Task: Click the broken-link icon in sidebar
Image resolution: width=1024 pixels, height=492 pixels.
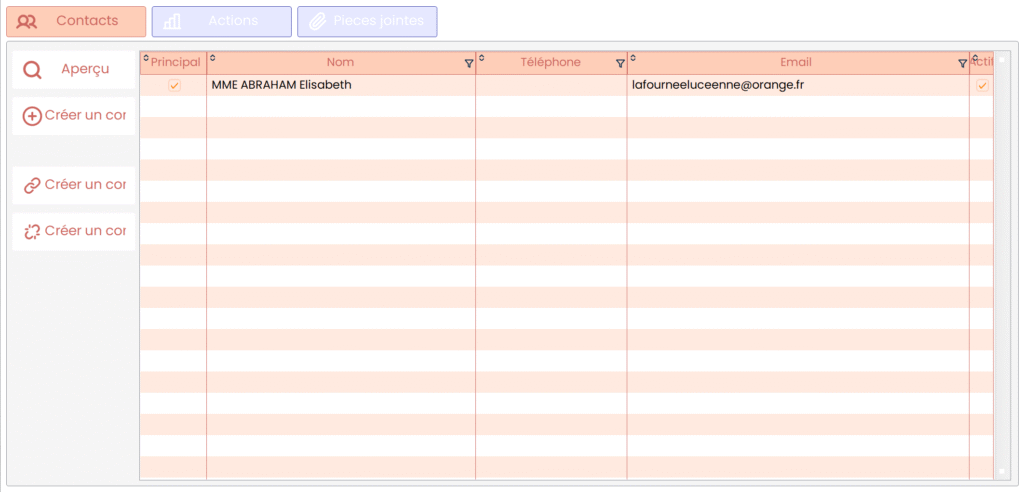Action: pyautogui.click(x=32, y=231)
